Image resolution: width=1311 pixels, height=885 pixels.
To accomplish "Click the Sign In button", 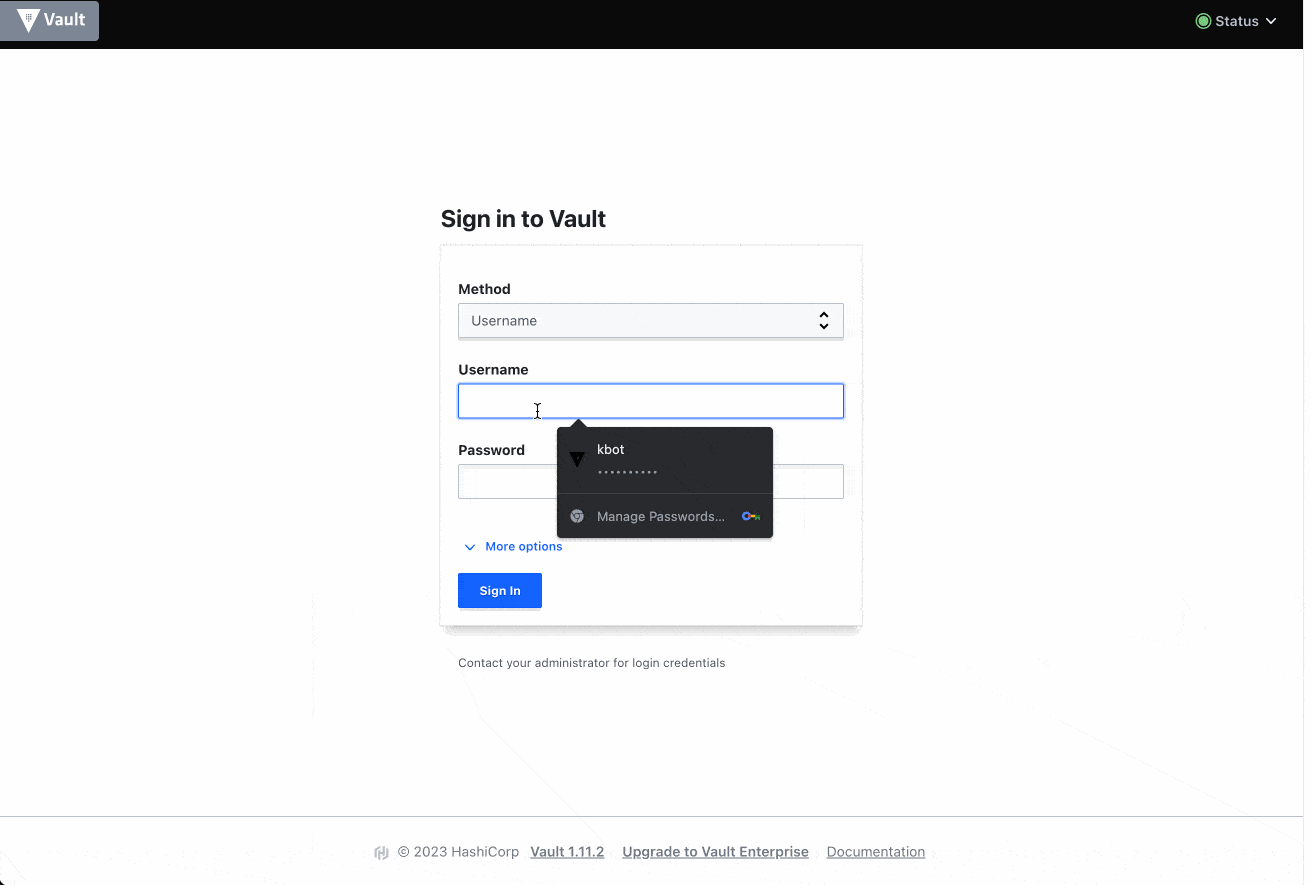I will [x=499, y=591].
